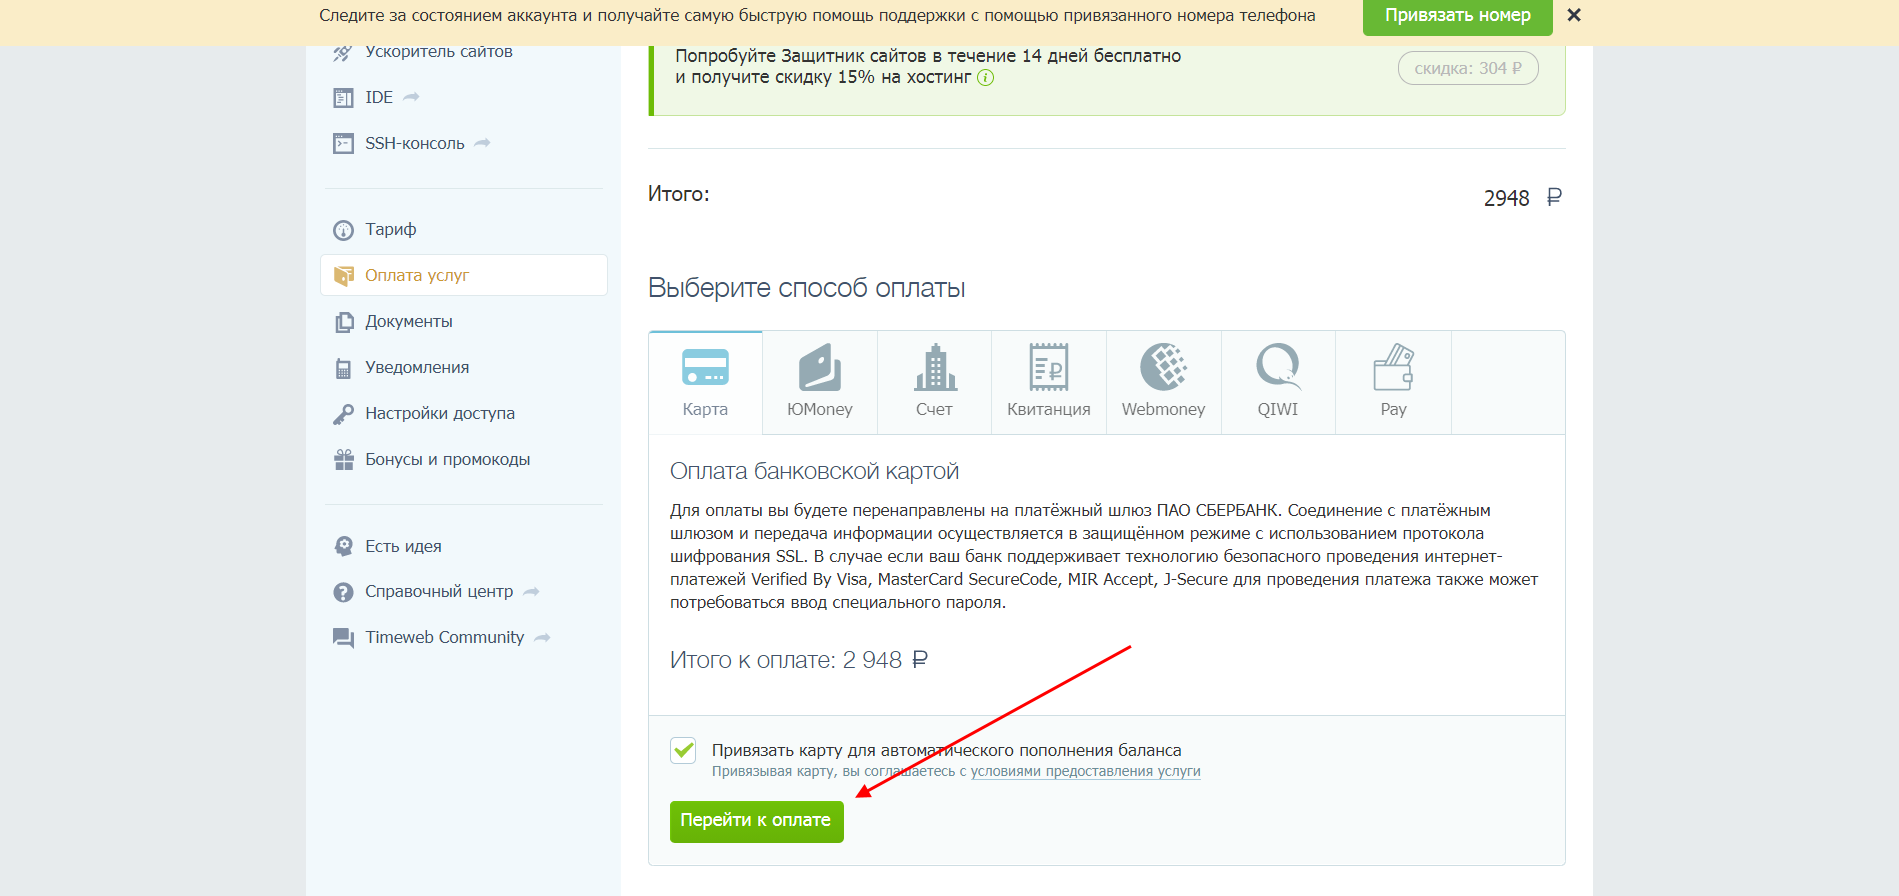Screen dimensions: 1899x896
Task: Click the Привязать номер button
Action: tap(1457, 16)
